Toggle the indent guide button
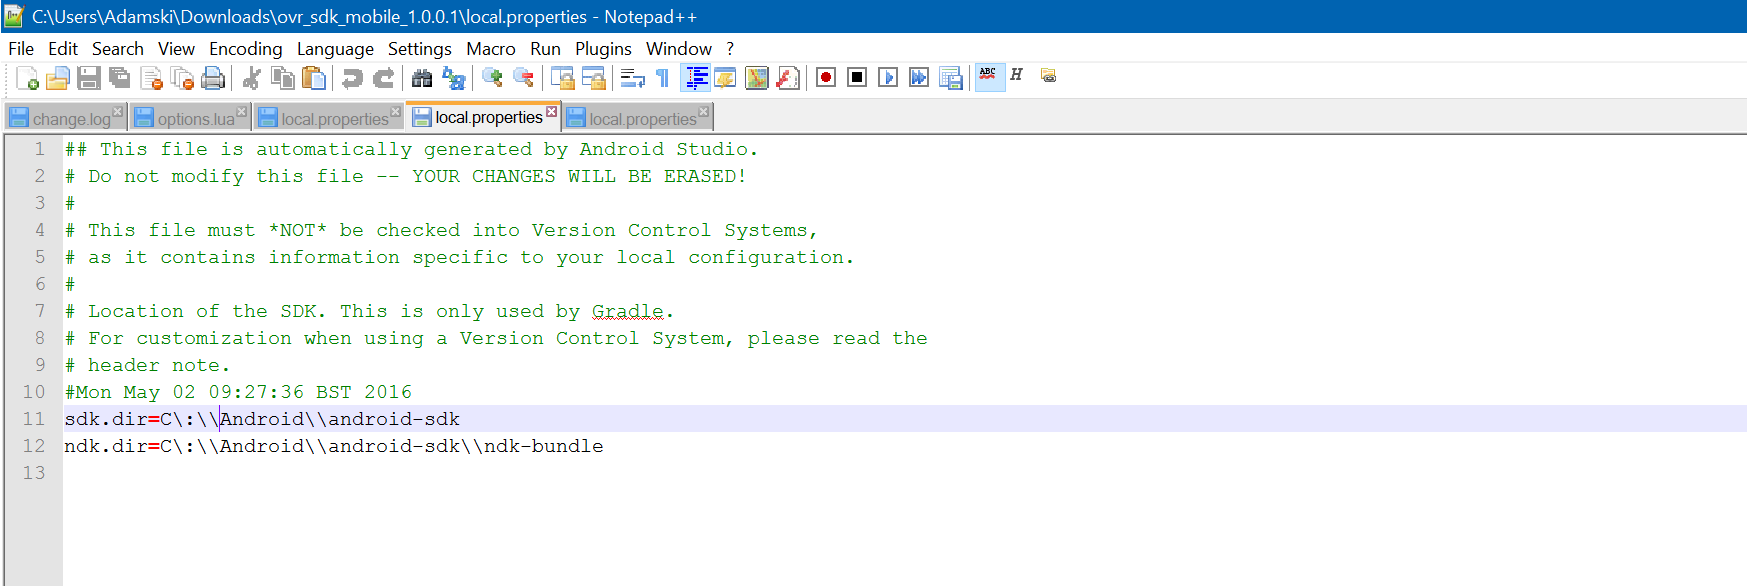 point(696,78)
